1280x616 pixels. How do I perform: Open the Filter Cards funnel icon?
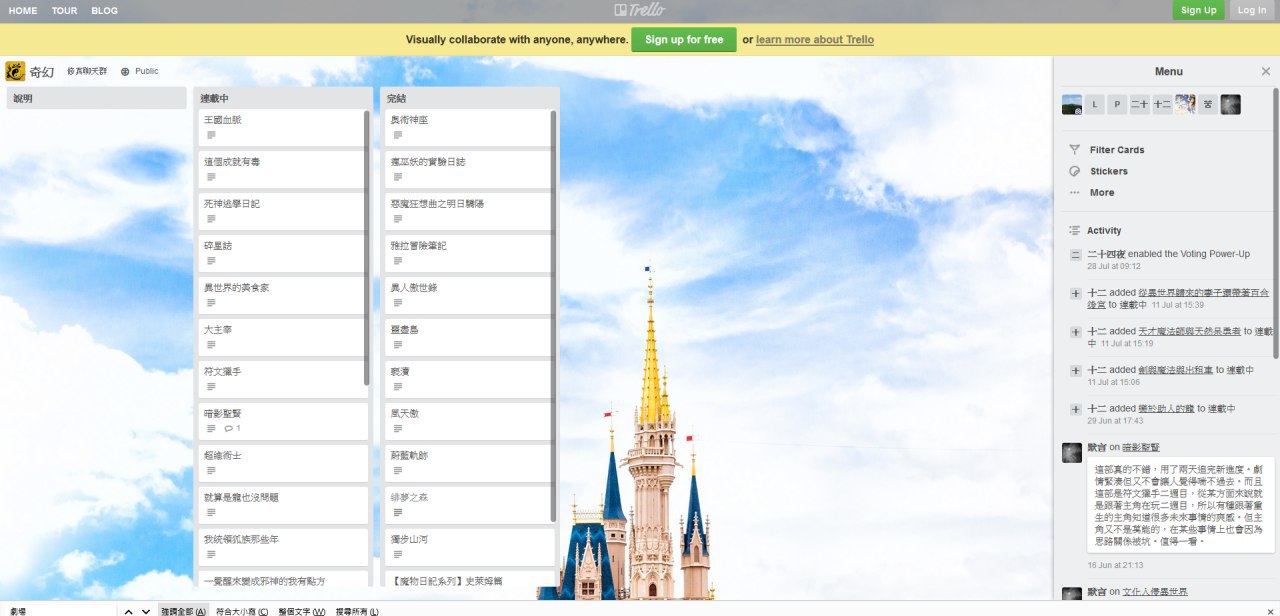click(1075, 150)
